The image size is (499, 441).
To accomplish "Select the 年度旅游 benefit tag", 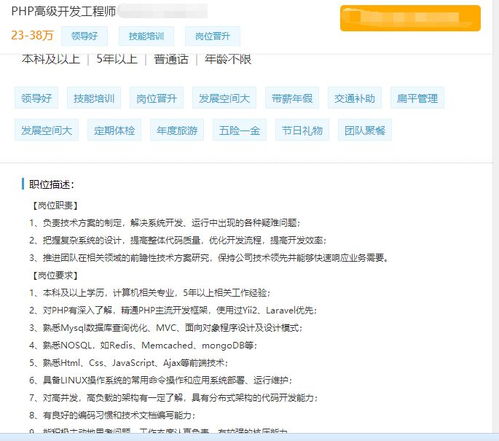I will click(177, 130).
